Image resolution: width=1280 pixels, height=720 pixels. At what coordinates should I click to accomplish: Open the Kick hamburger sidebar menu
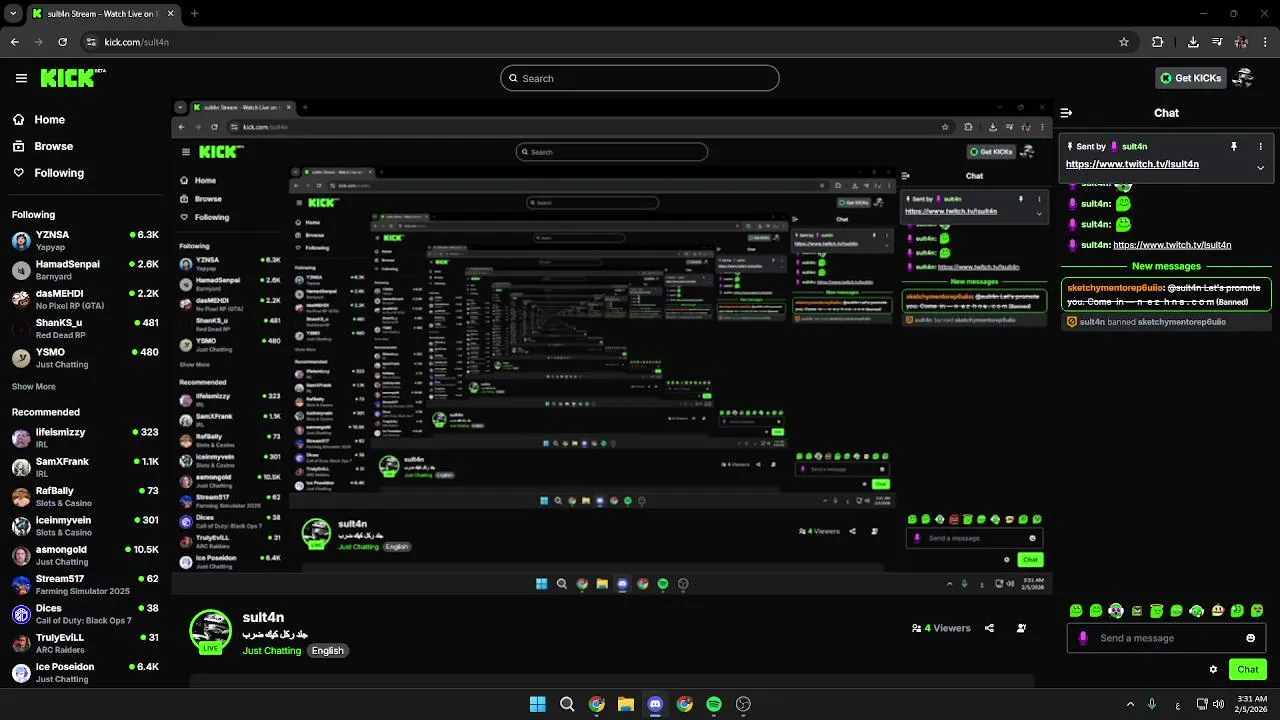[21, 78]
